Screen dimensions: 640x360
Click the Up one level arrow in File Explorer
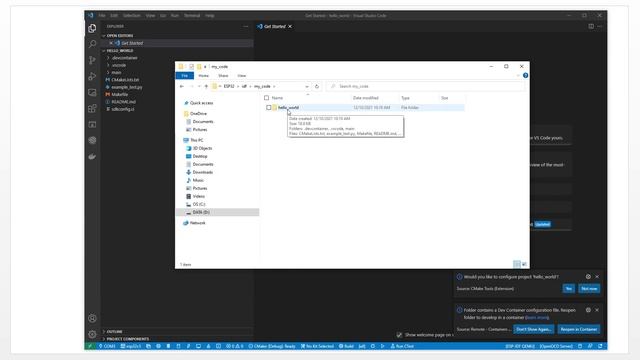(206, 87)
